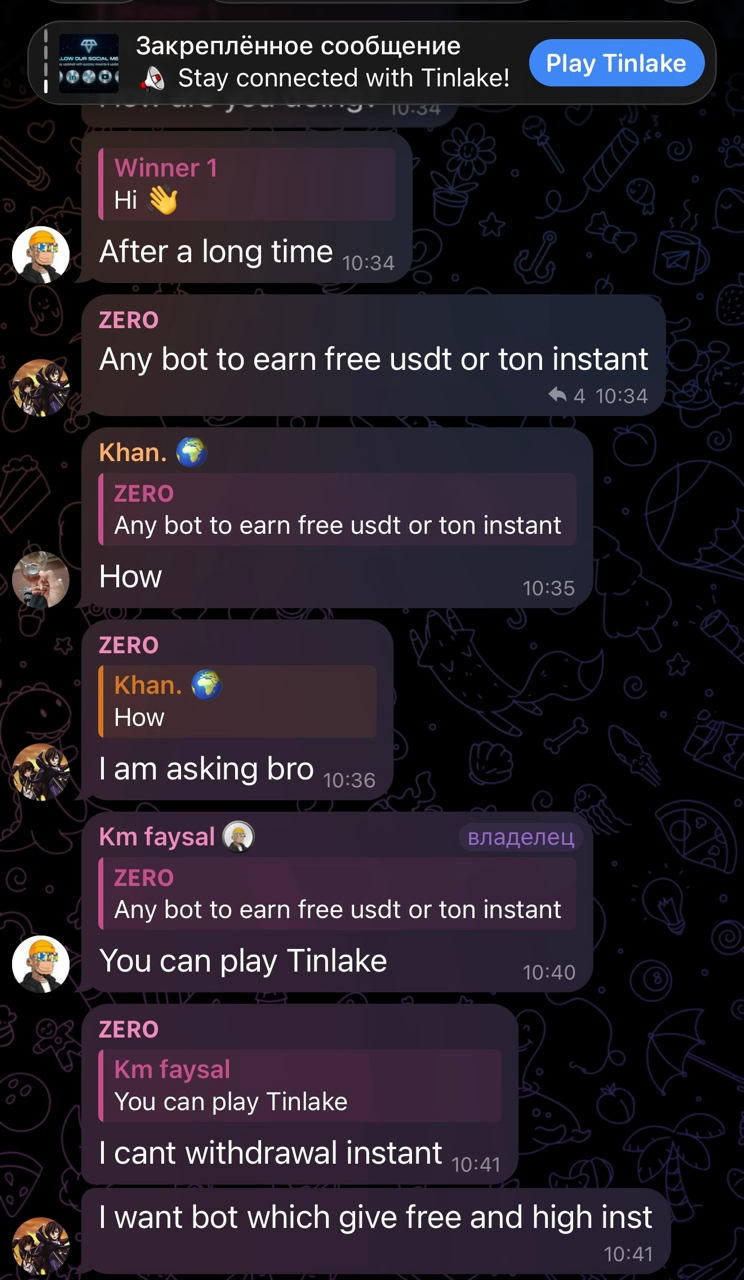The height and width of the screenshot is (1280, 744).
Task: Tap quoted 'You can play Tinlake' preview
Action: (300, 1085)
